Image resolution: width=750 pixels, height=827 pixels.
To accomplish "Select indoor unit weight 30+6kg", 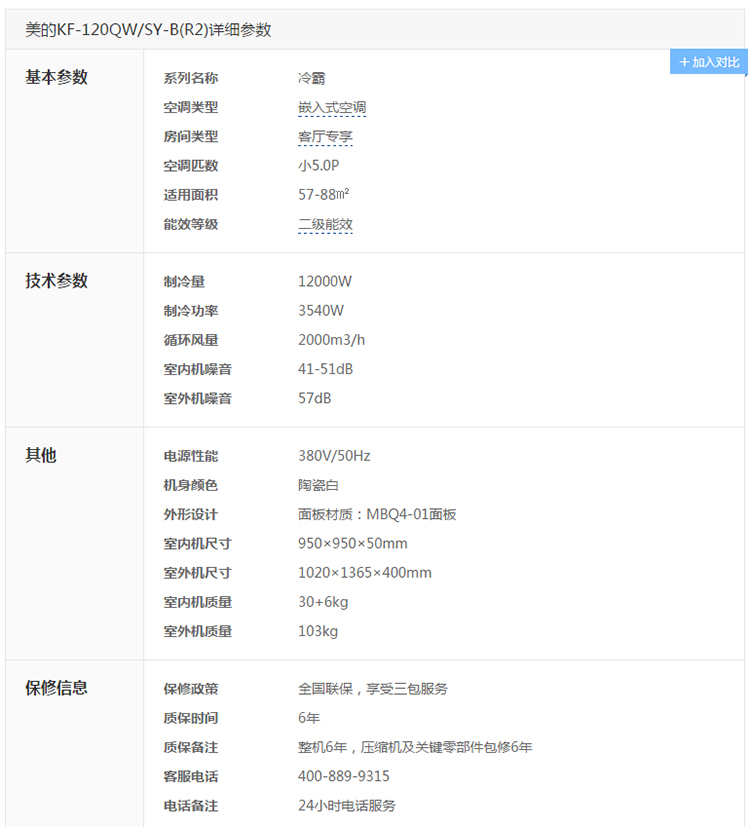I will 323,602.
